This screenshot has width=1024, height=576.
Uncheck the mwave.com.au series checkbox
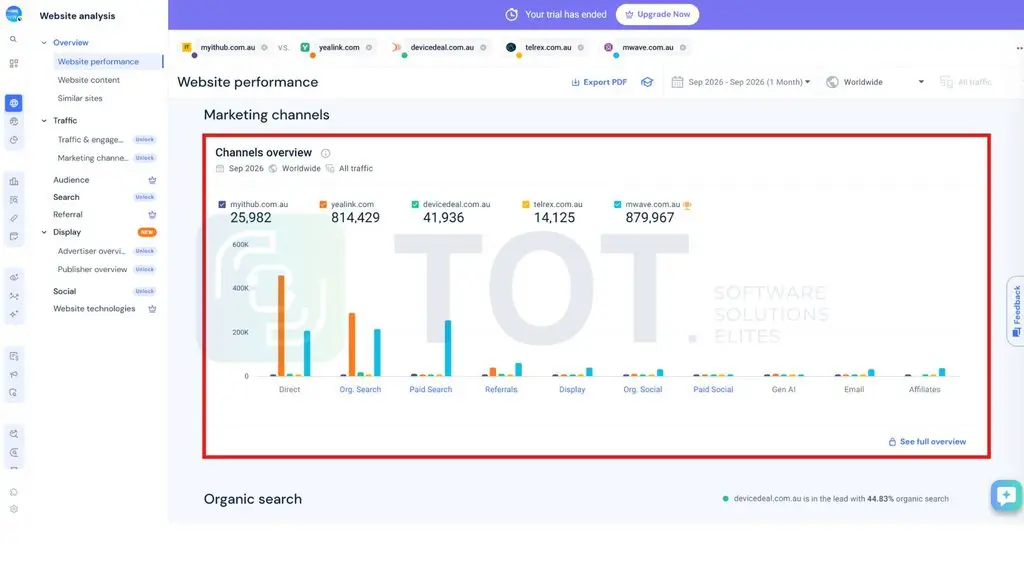(618, 204)
